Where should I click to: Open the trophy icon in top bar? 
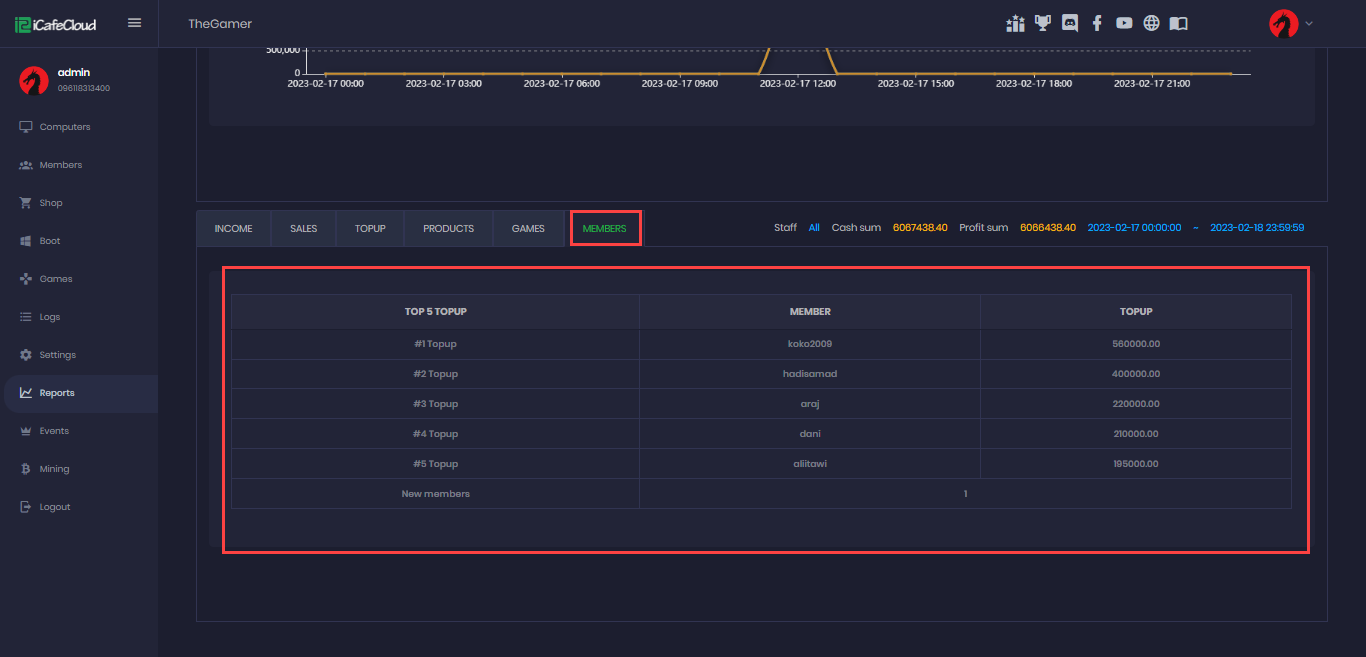1043,23
